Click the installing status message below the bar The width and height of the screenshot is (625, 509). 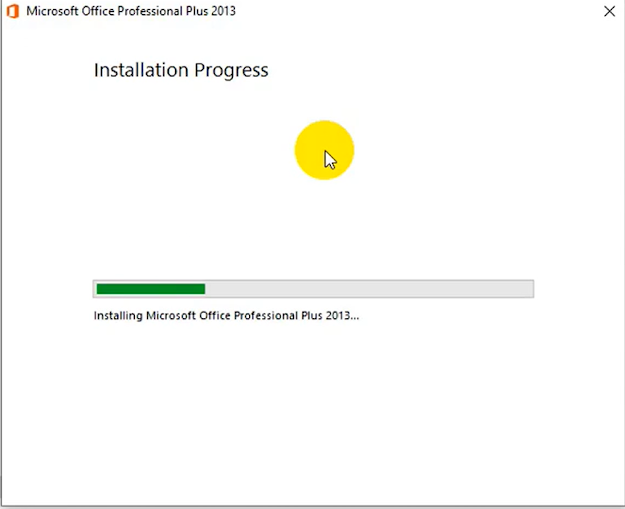pos(226,315)
